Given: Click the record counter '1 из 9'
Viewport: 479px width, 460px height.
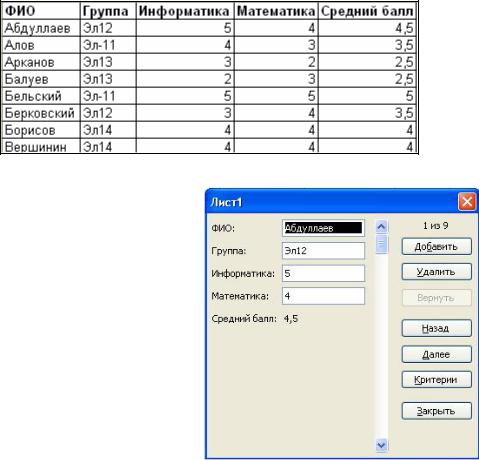Looking at the screenshot, I should pos(435,226).
